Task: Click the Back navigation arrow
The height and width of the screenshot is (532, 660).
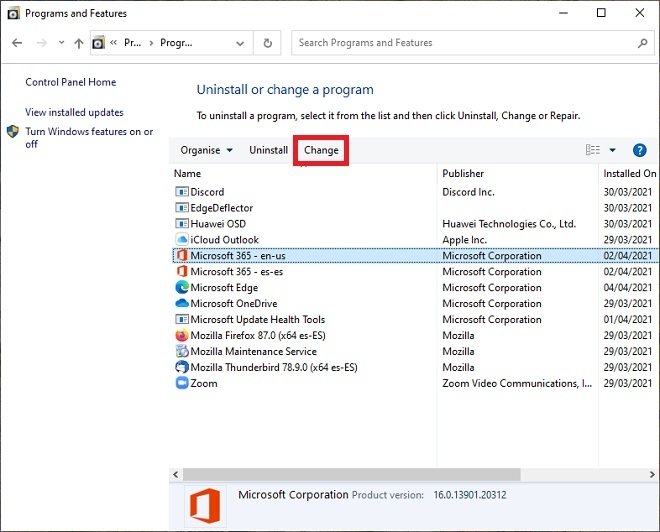Action: click(x=17, y=43)
